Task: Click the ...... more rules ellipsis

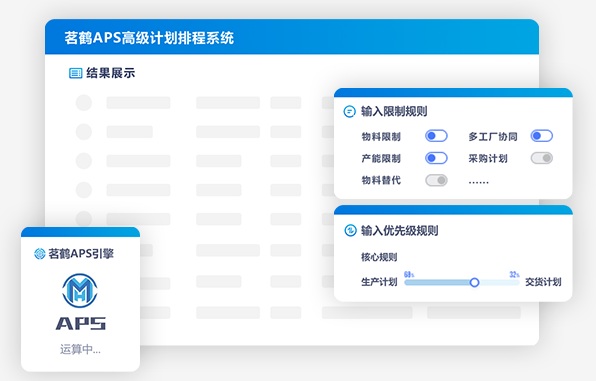Action: (479, 183)
